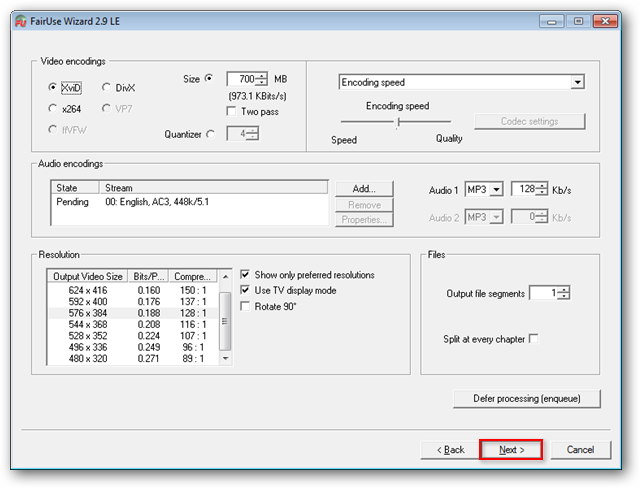Select the 576 x 384 resolution row
640x488 pixels.
point(134,313)
